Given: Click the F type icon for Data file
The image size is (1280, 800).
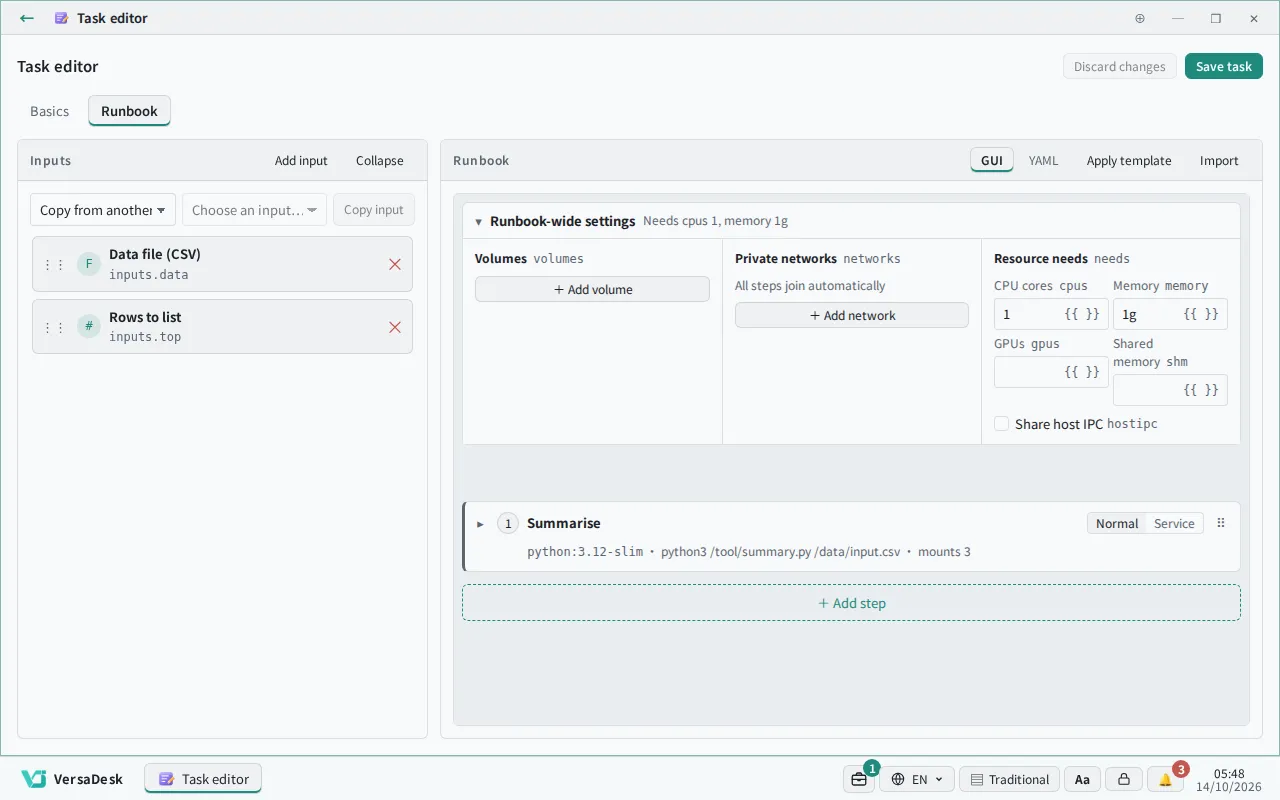Looking at the screenshot, I should click(x=89, y=264).
